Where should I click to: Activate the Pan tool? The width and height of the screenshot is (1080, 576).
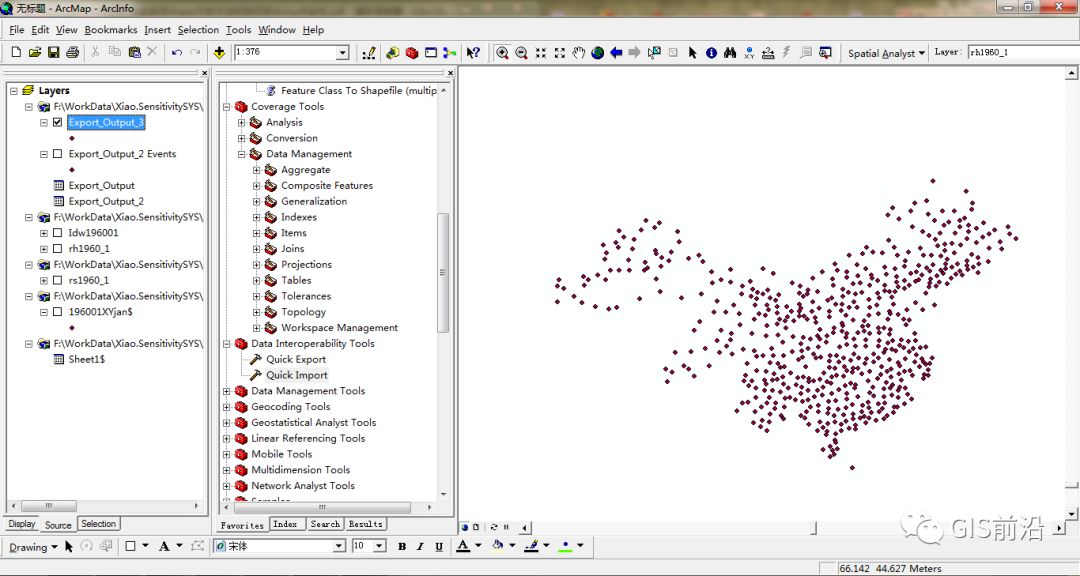point(579,50)
